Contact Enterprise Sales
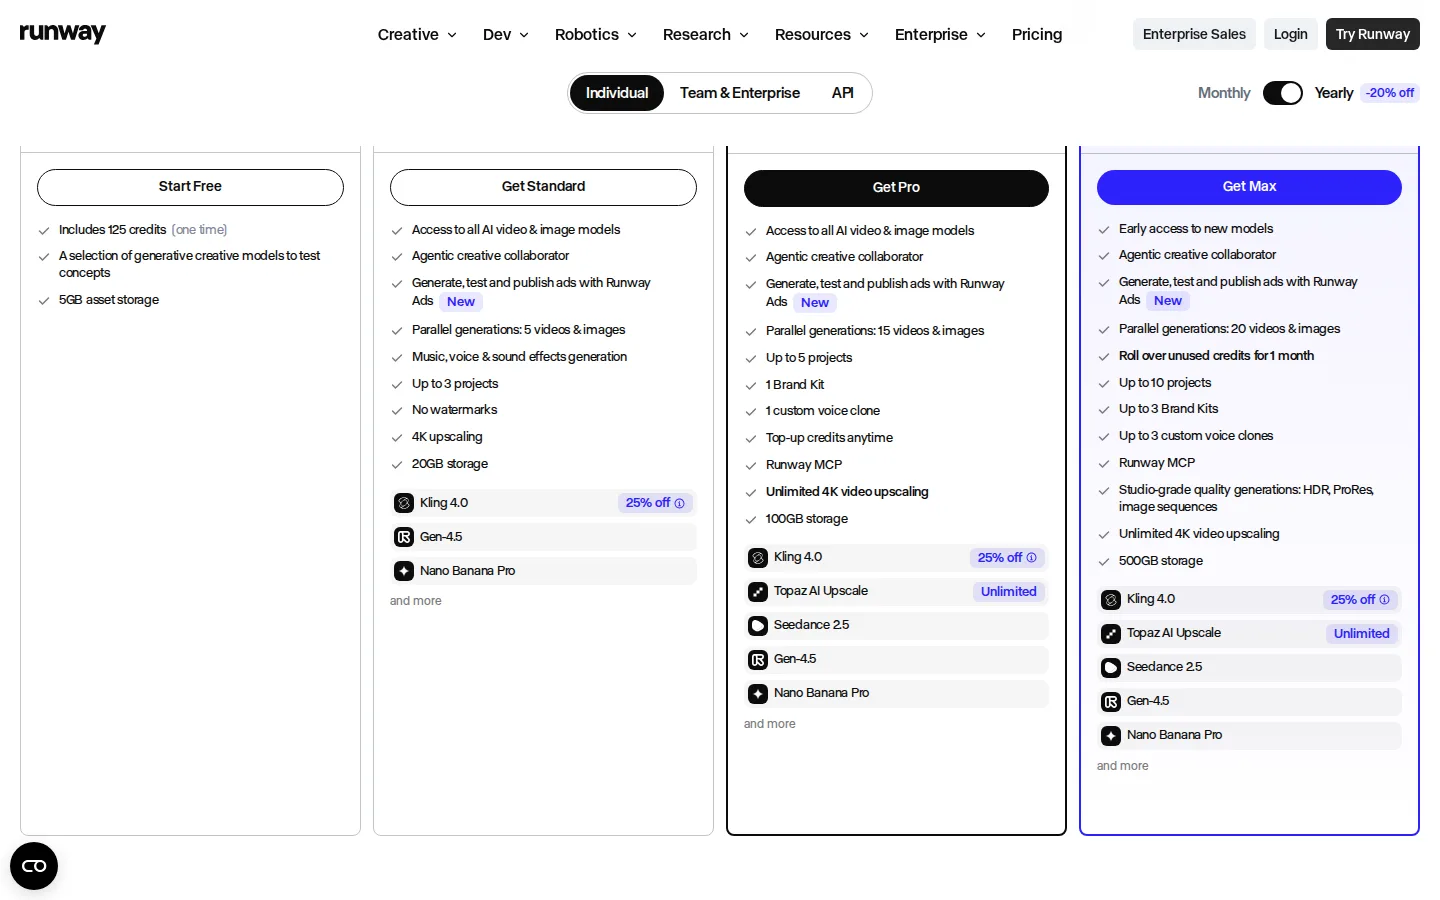This screenshot has height=900, width=1440. tap(1194, 34)
